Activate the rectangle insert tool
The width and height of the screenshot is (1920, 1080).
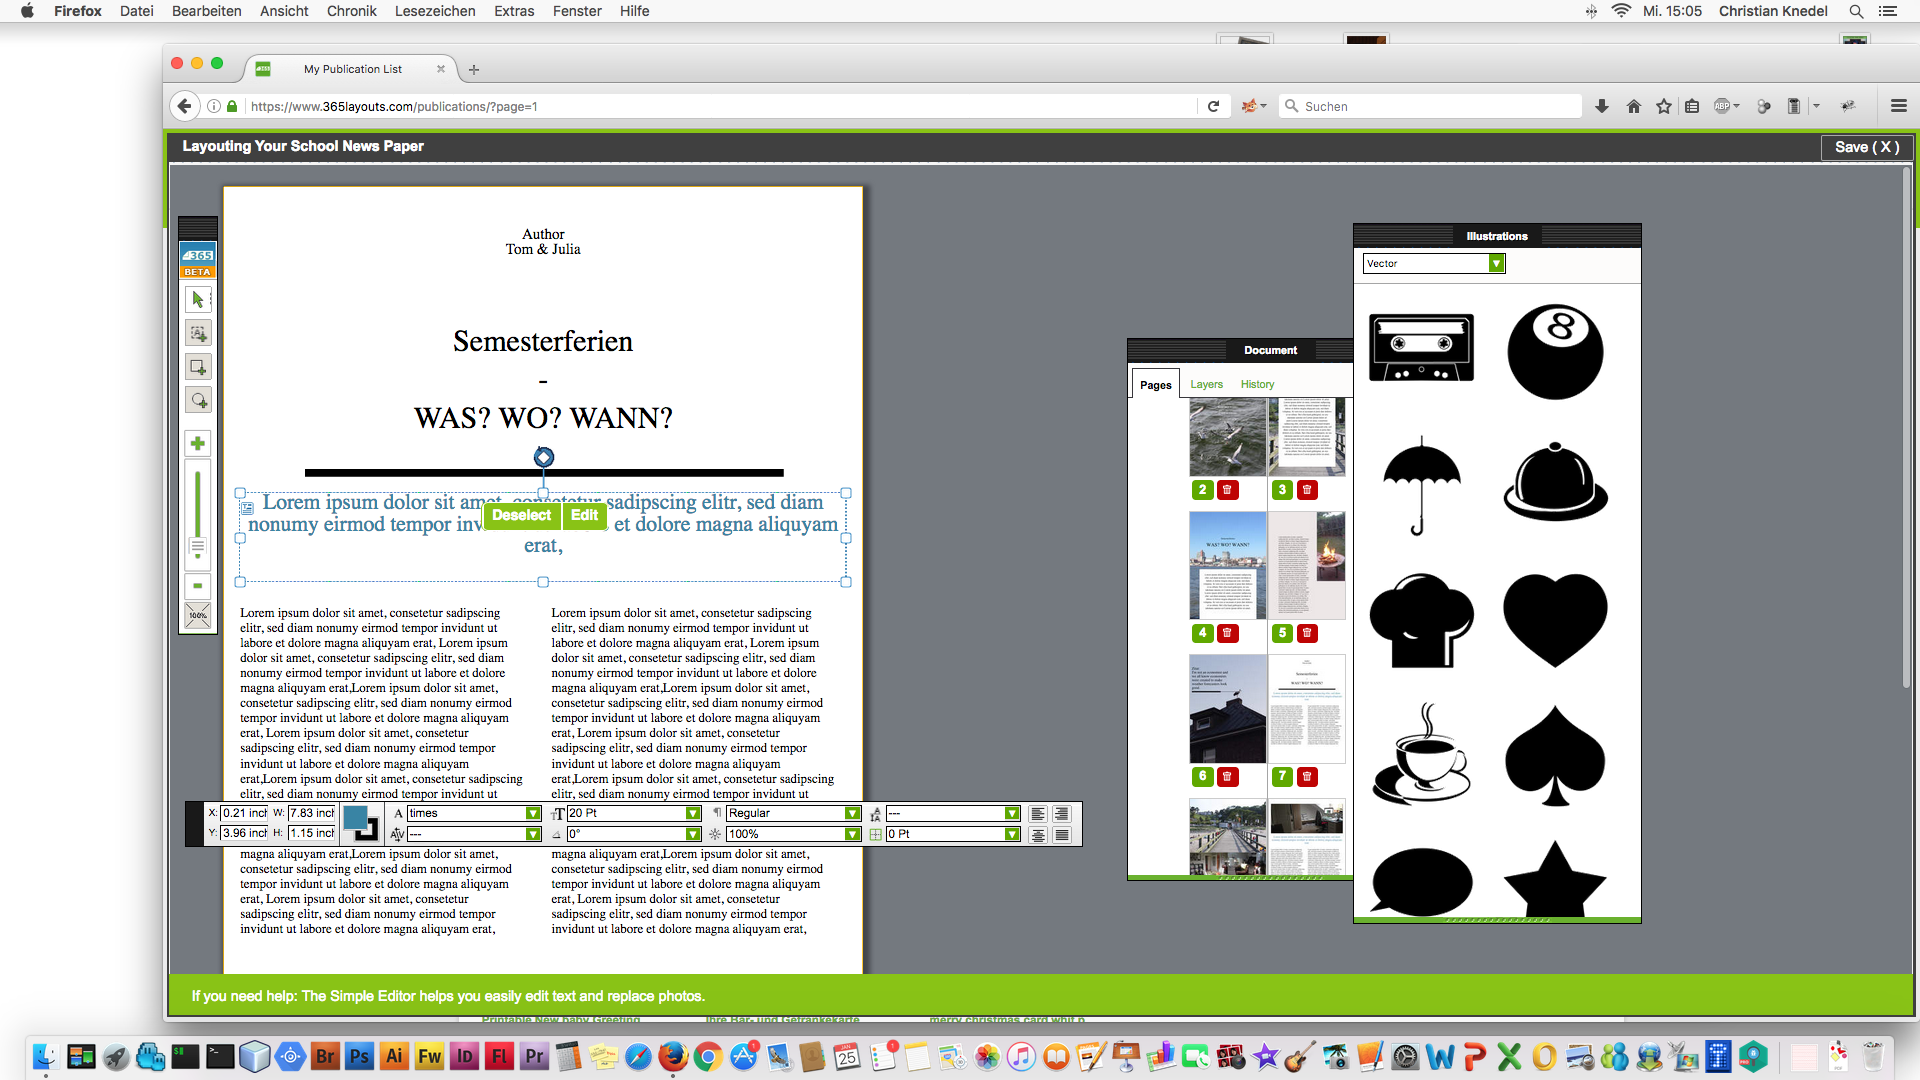coord(197,367)
